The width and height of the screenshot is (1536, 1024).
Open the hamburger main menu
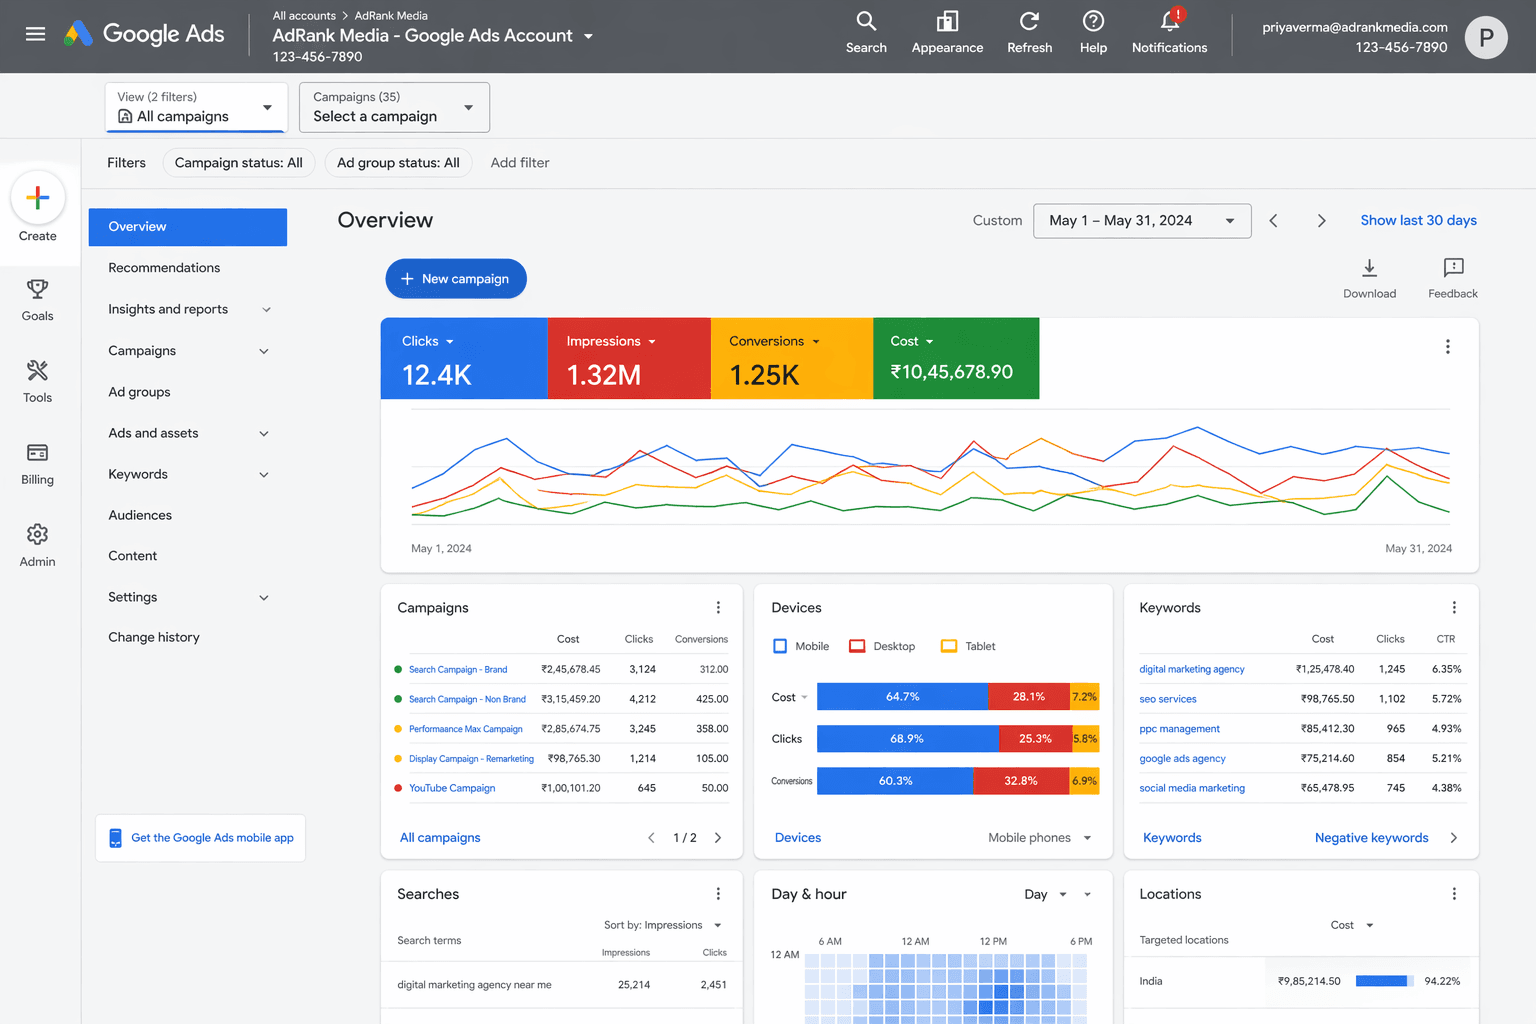tap(35, 34)
